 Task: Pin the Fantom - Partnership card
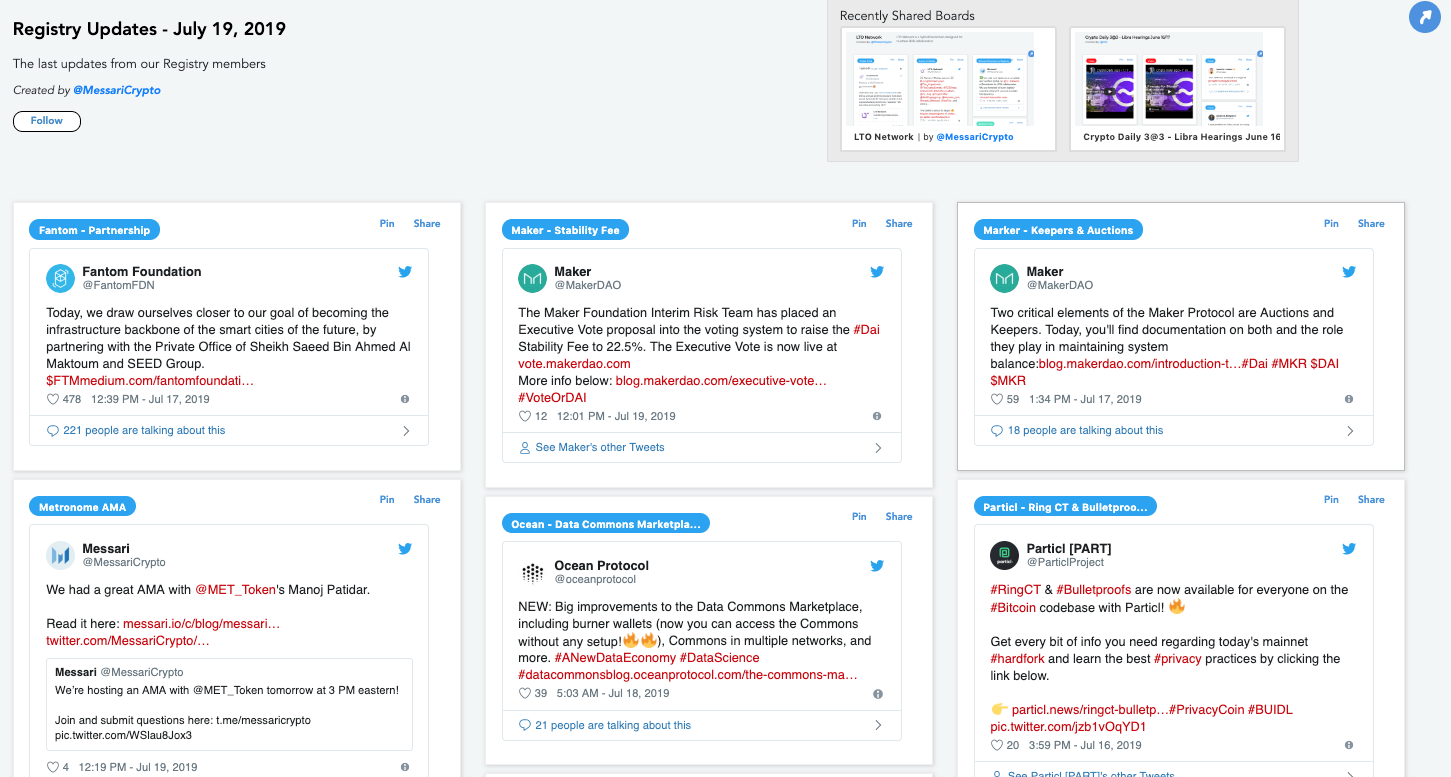tap(387, 224)
